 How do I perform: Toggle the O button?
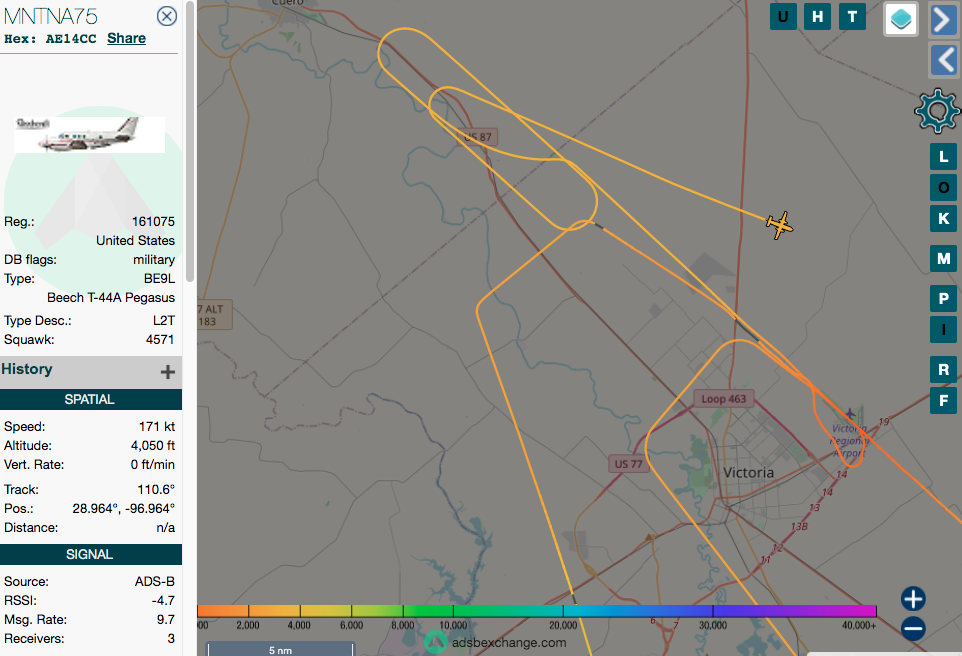[x=944, y=187]
